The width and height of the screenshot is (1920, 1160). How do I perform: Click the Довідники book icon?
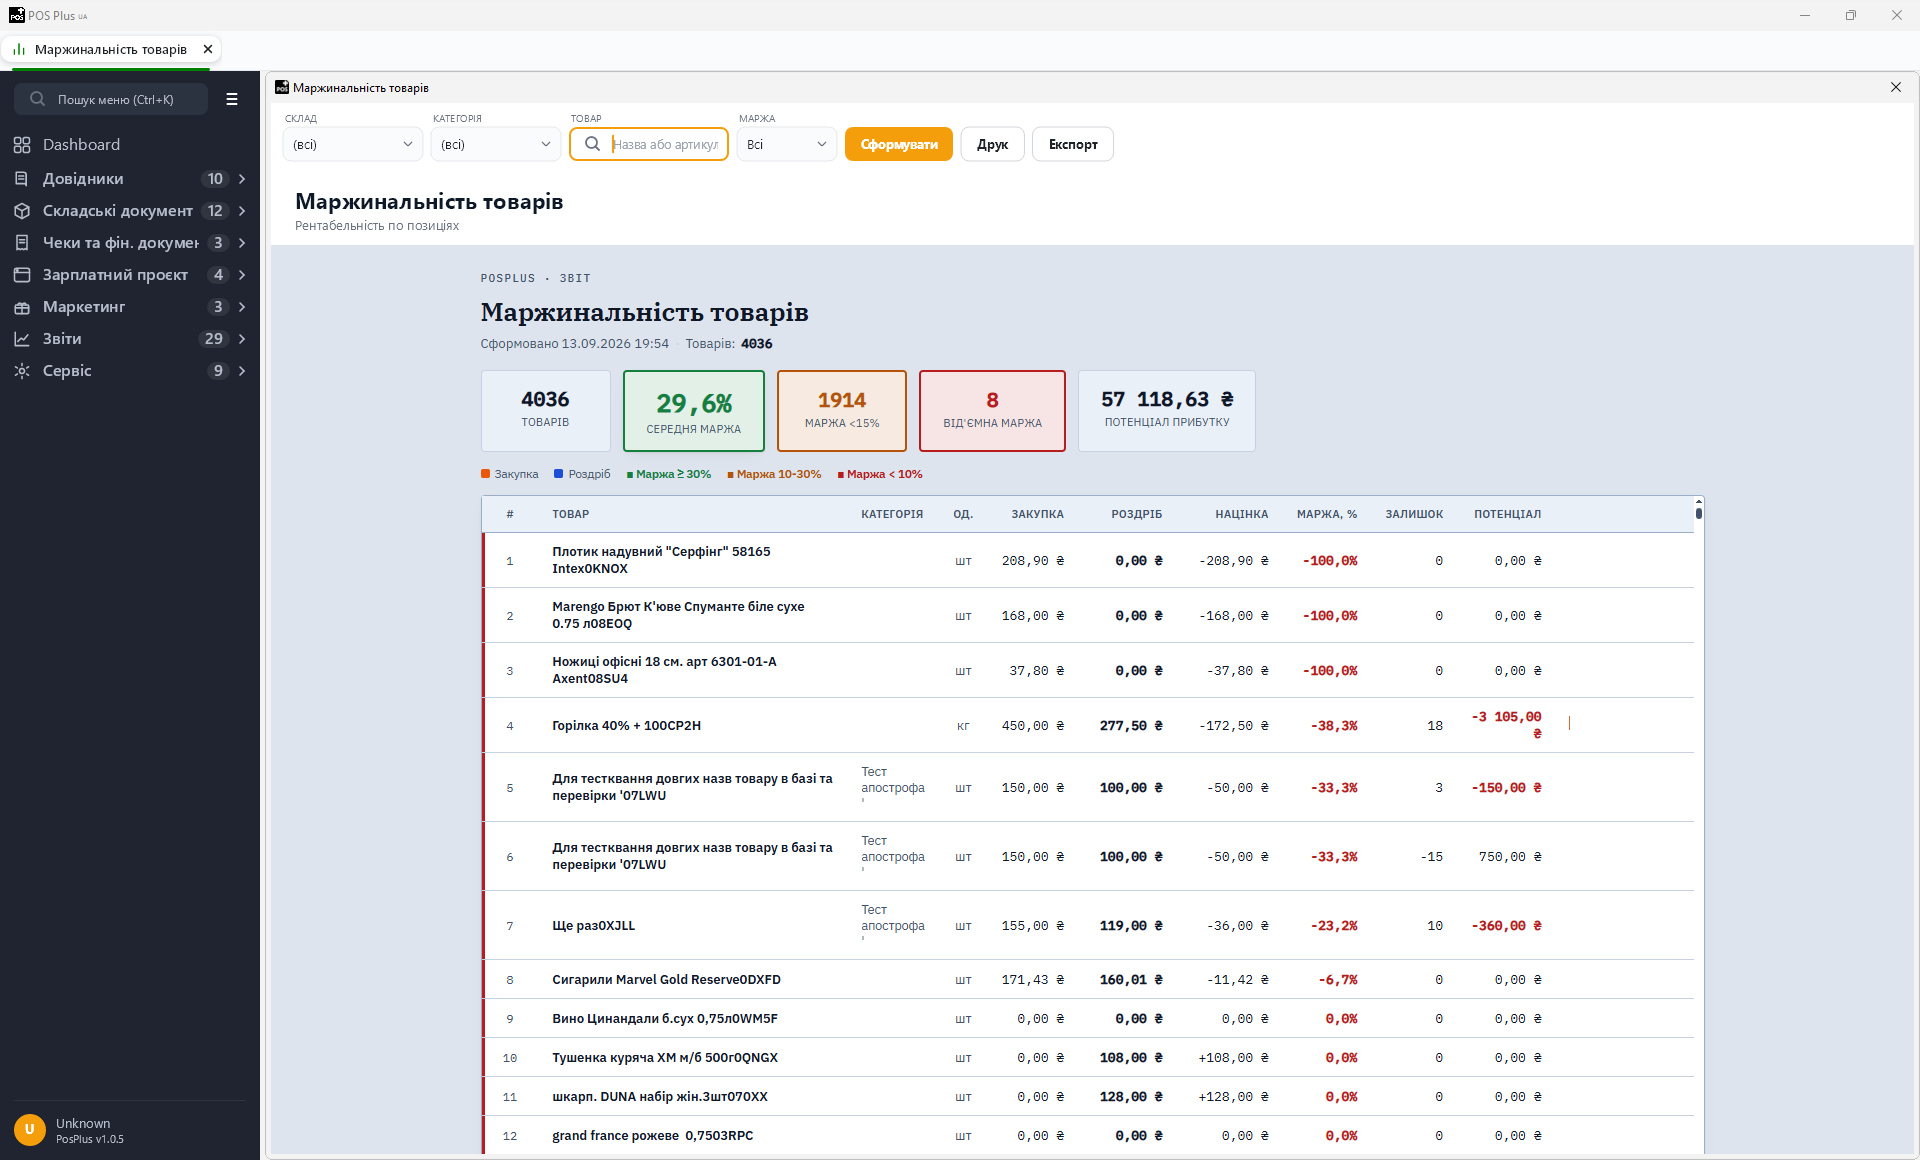click(22, 179)
